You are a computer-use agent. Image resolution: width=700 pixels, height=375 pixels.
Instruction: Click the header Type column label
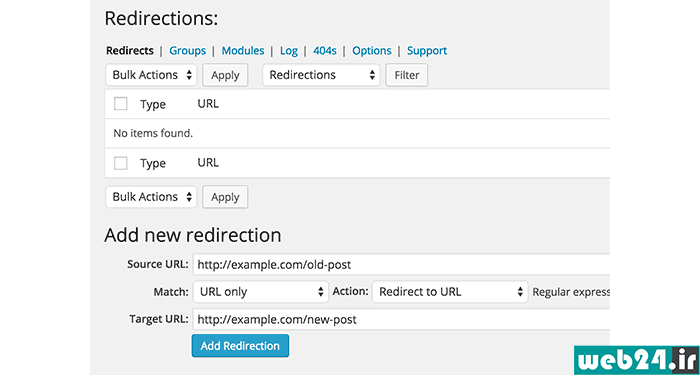[153, 104]
